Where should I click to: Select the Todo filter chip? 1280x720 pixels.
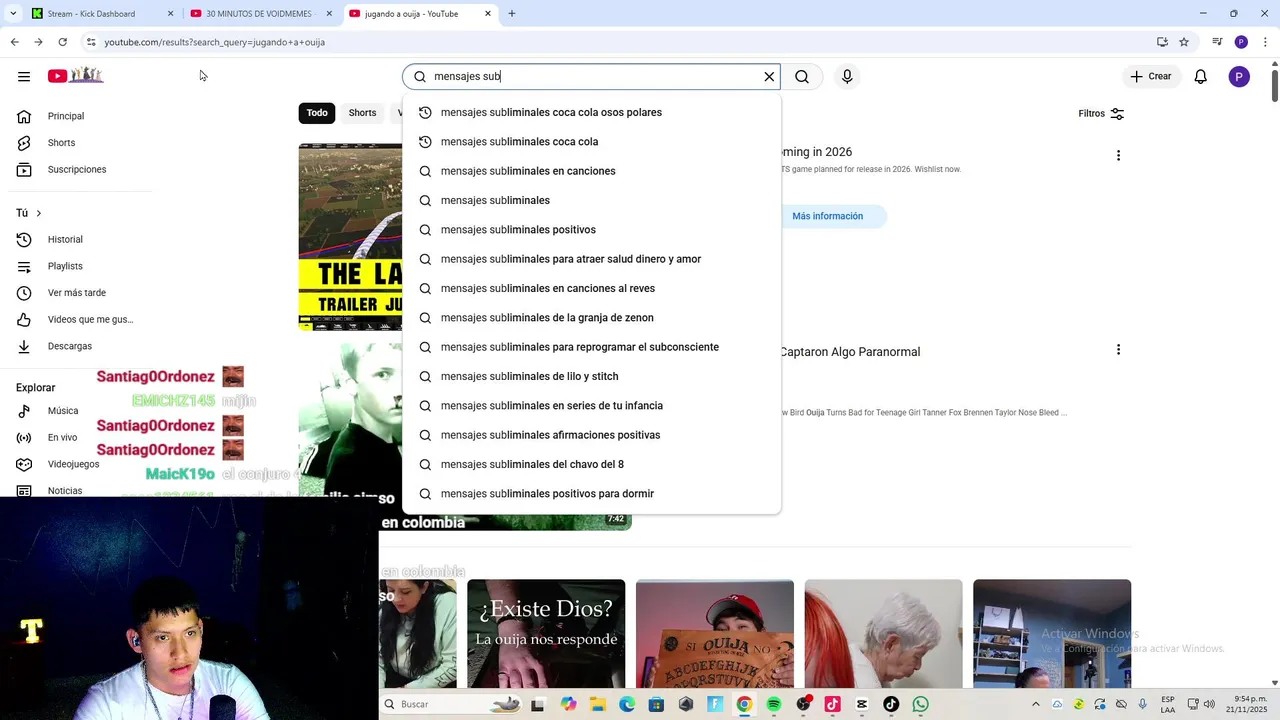pyautogui.click(x=317, y=113)
